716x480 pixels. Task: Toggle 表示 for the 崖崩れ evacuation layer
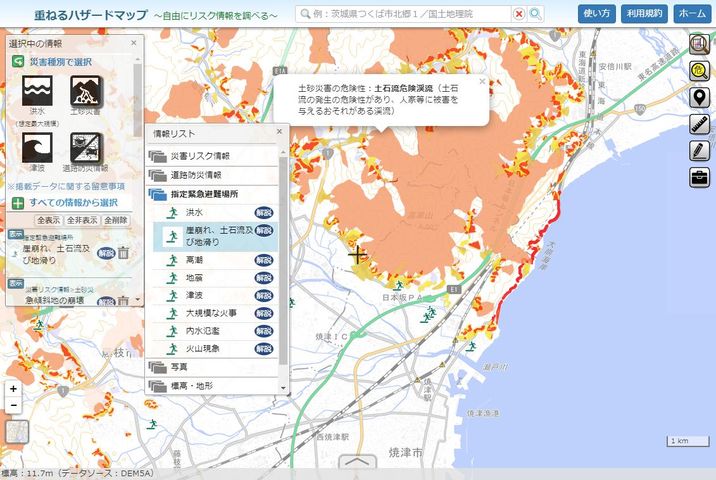(x=15, y=234)
